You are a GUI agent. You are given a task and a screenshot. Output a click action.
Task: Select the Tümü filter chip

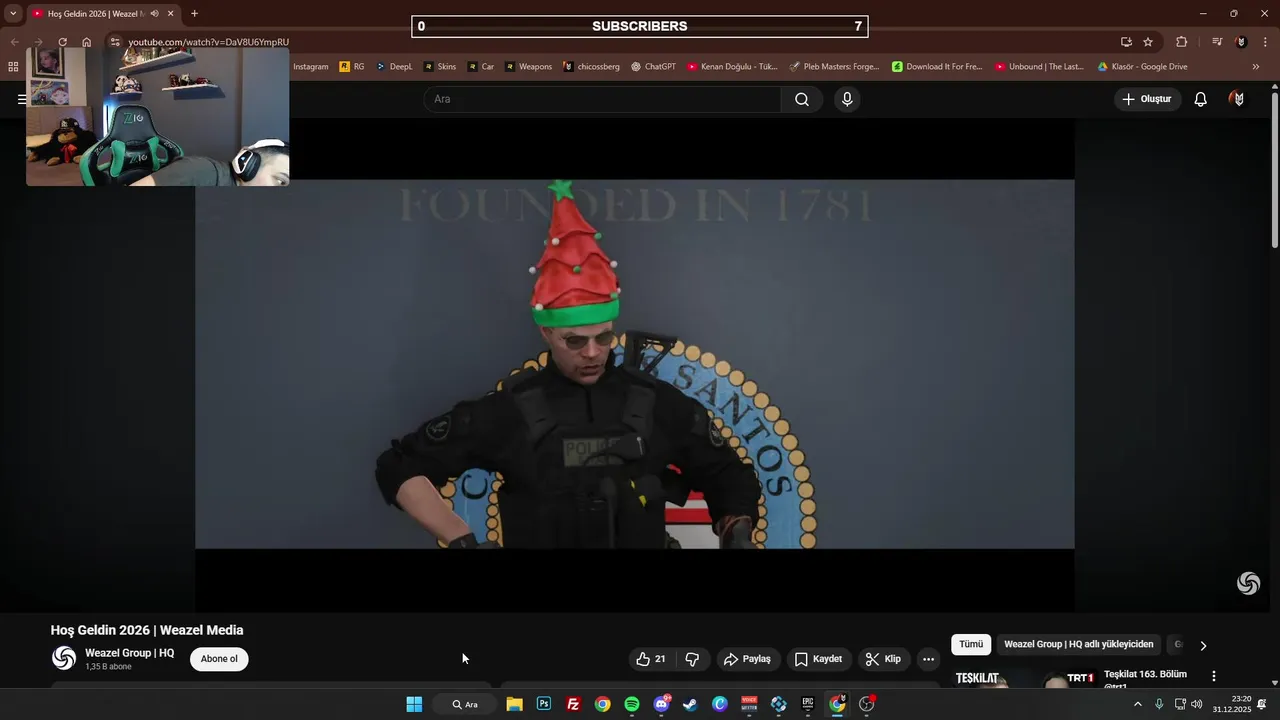pyautogui.click(x=971, y=645)
